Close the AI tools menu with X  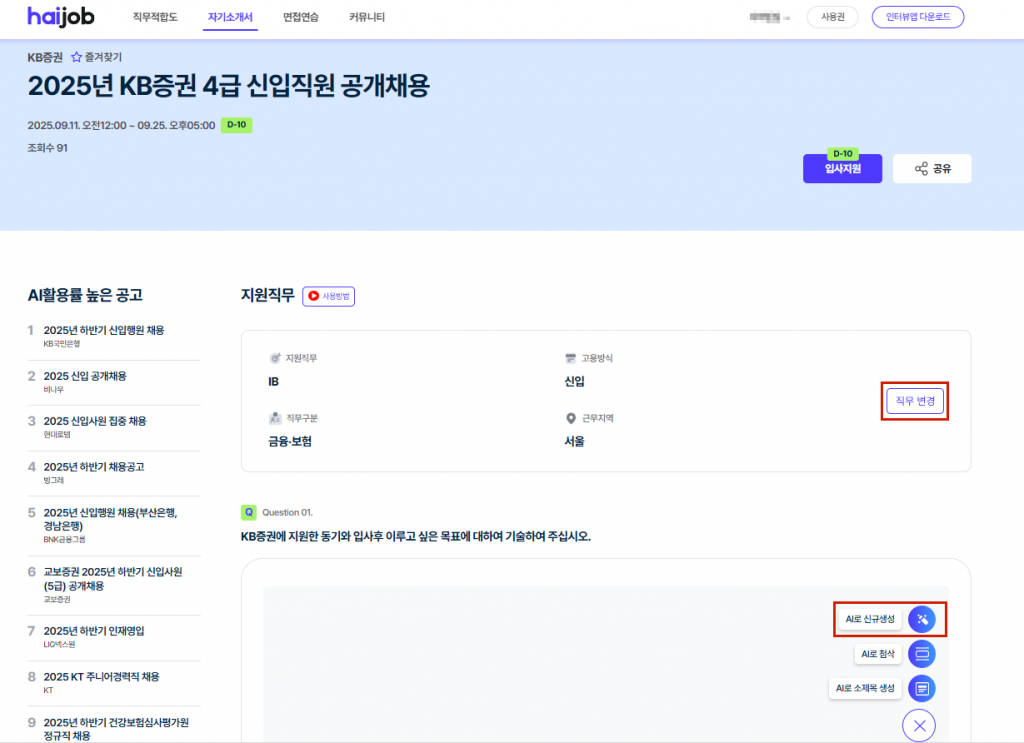(919, 725)
